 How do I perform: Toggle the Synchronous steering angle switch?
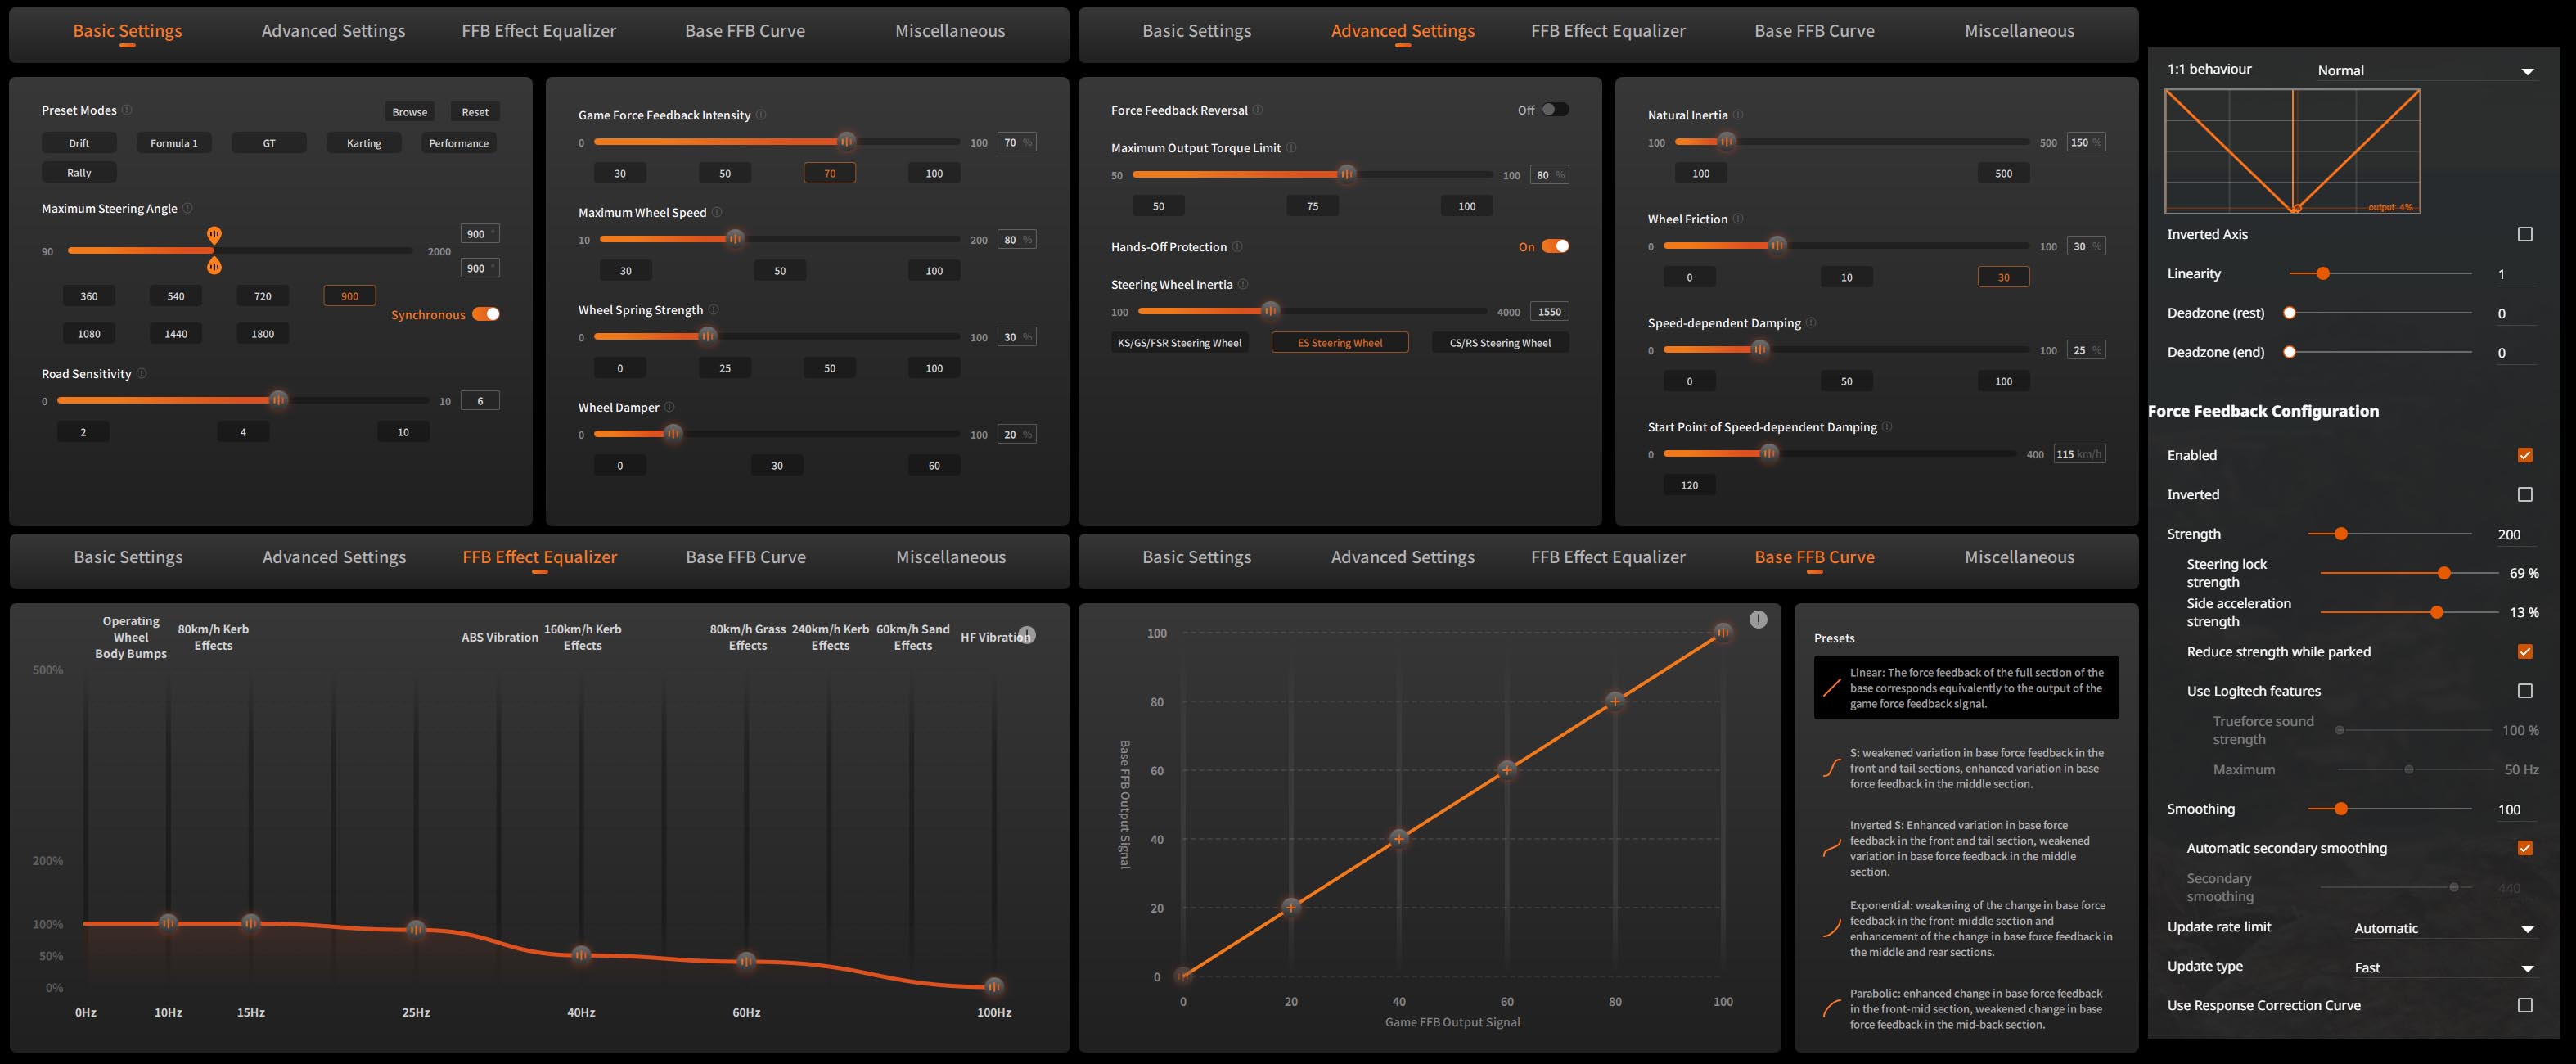click(x=486, y=314)
